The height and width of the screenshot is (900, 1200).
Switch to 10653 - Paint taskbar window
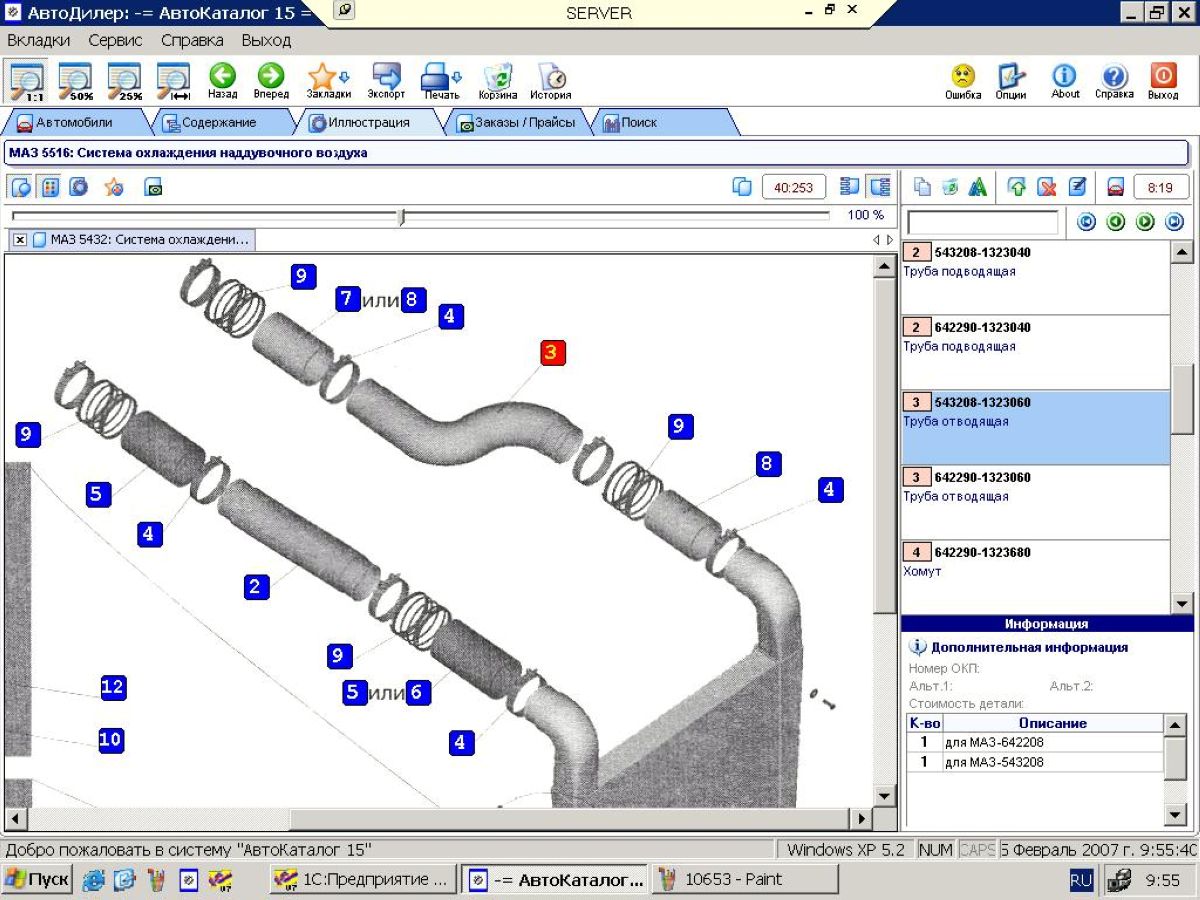click(x=745, y=880)
